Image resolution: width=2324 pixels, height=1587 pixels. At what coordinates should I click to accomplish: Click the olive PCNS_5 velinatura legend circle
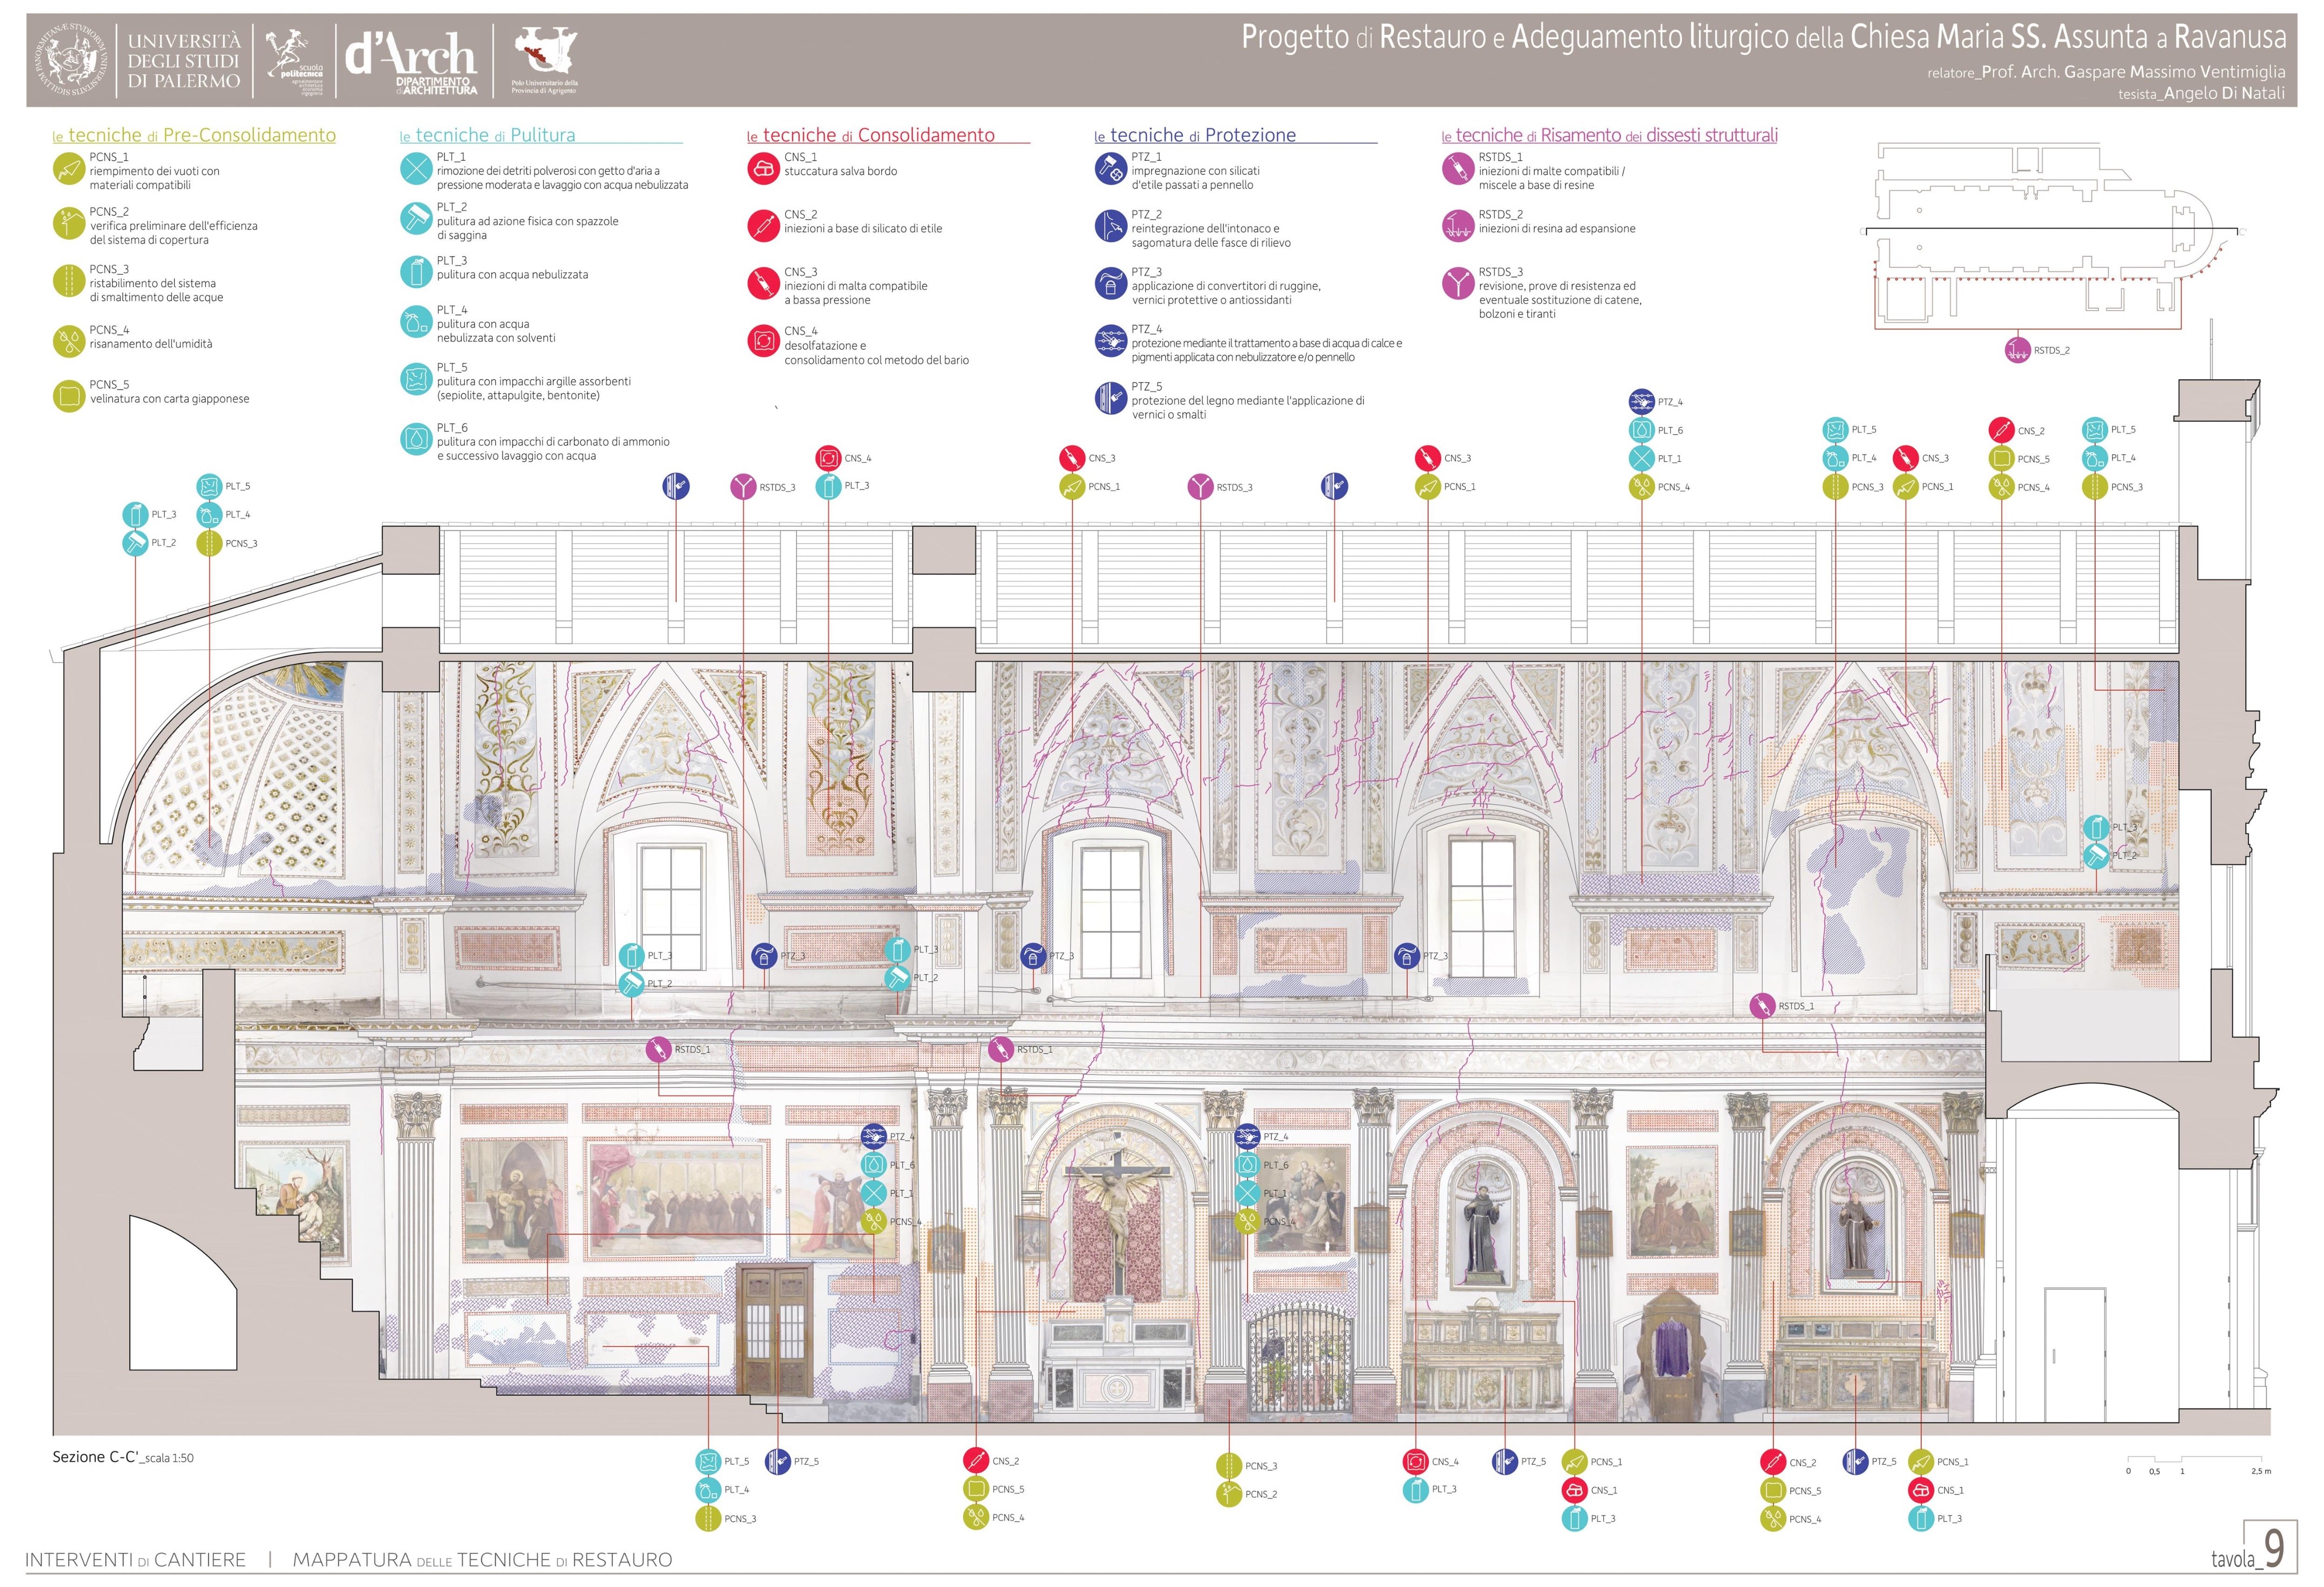68,396
